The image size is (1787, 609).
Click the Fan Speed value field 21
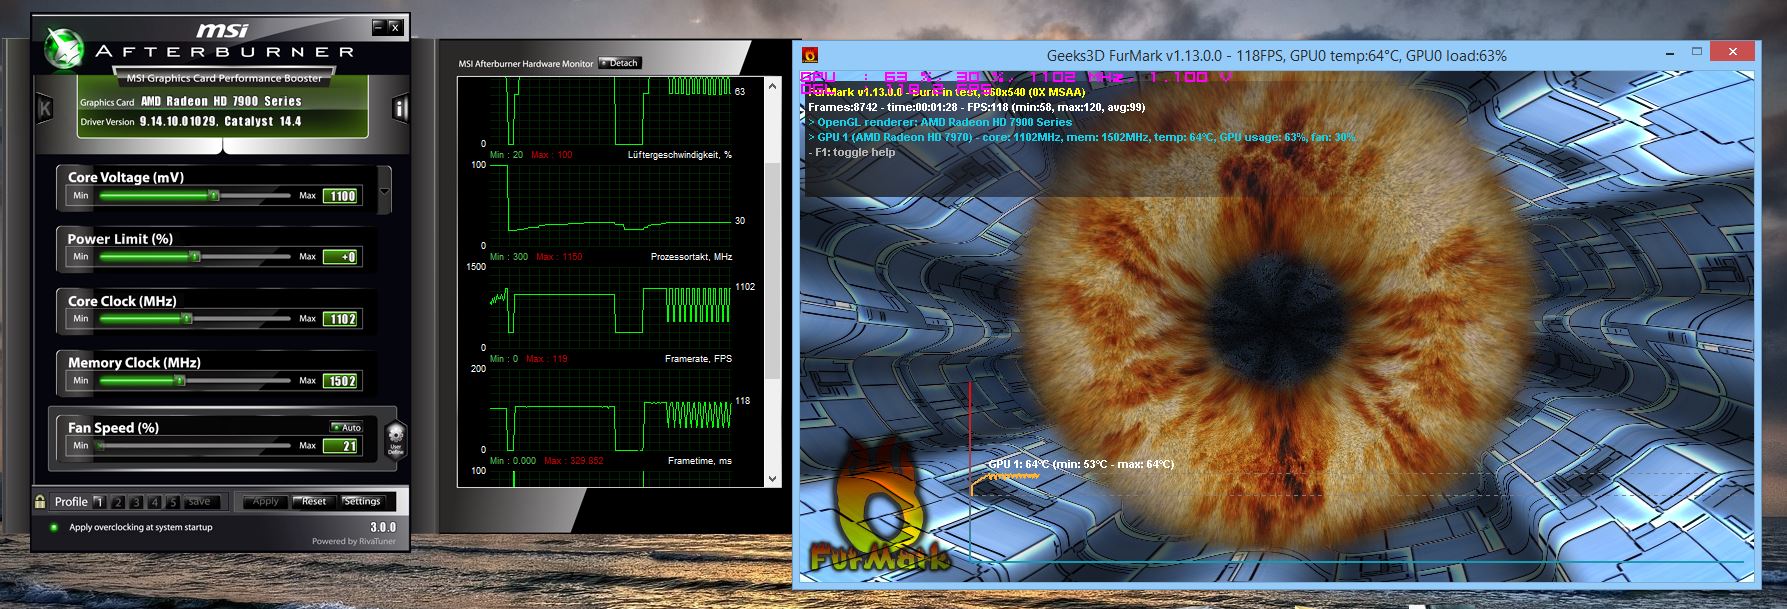[341, 446]
